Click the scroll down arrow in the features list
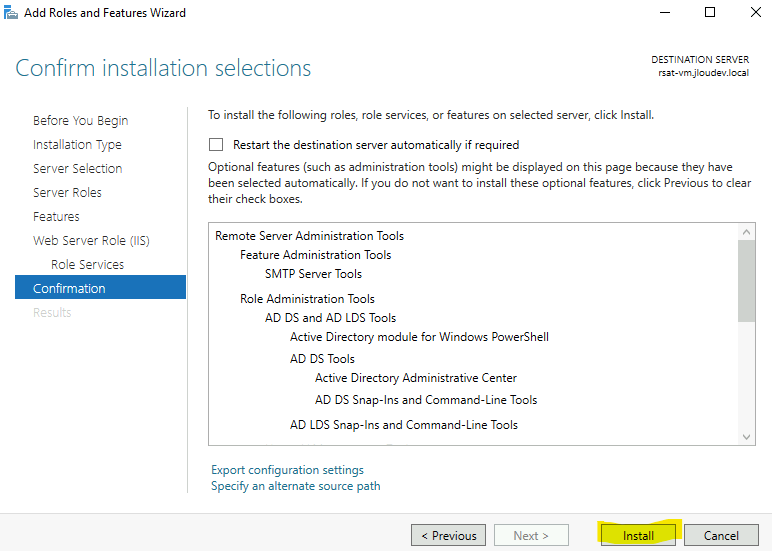This screenshot has width=772, height=551. [x=746, y=437]
